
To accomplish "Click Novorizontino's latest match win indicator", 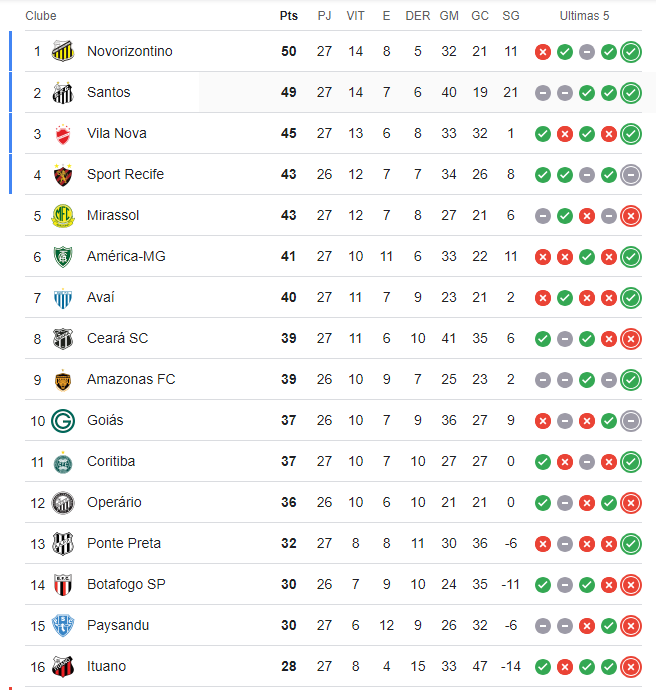I will coord(631,52).
